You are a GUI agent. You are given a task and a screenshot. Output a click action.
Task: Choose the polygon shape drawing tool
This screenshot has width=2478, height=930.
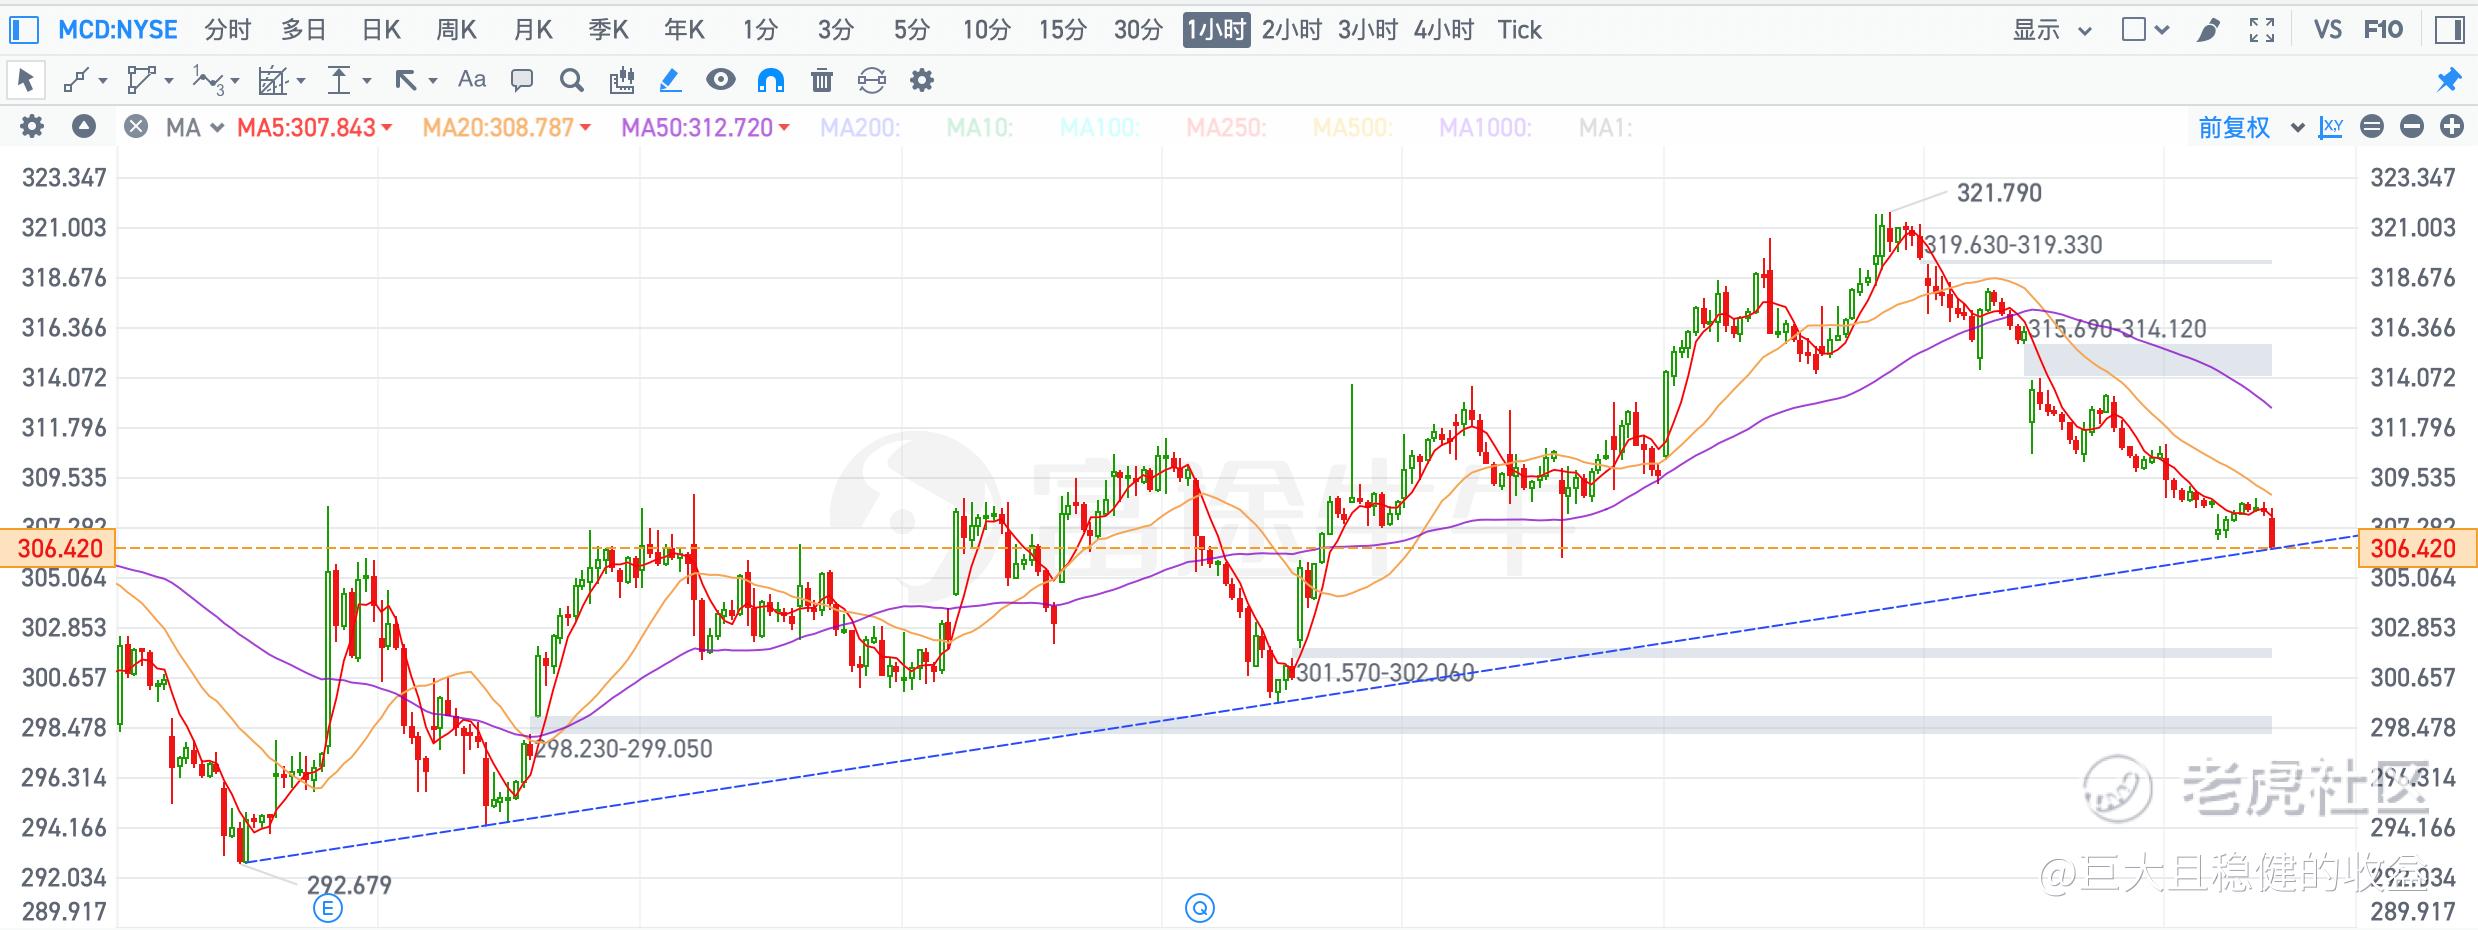point(141,80)
